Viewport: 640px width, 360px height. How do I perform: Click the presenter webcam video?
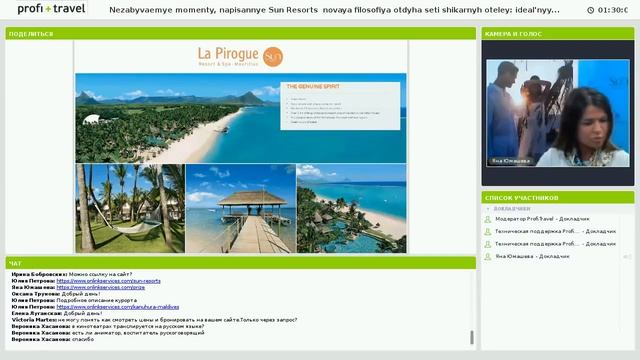(x=558, y=113)
